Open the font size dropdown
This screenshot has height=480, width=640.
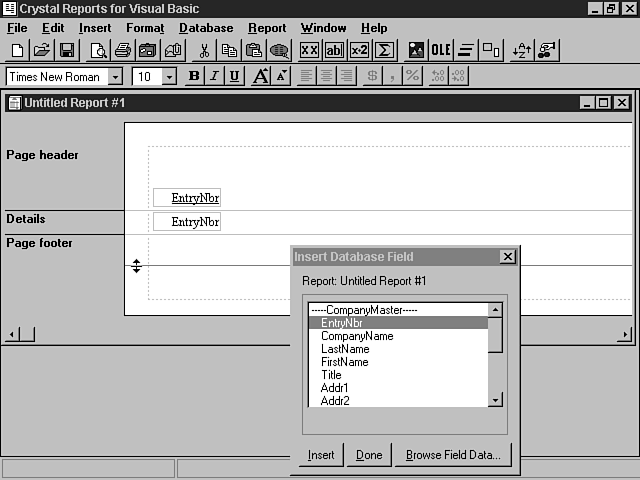(x=169, y=77)
